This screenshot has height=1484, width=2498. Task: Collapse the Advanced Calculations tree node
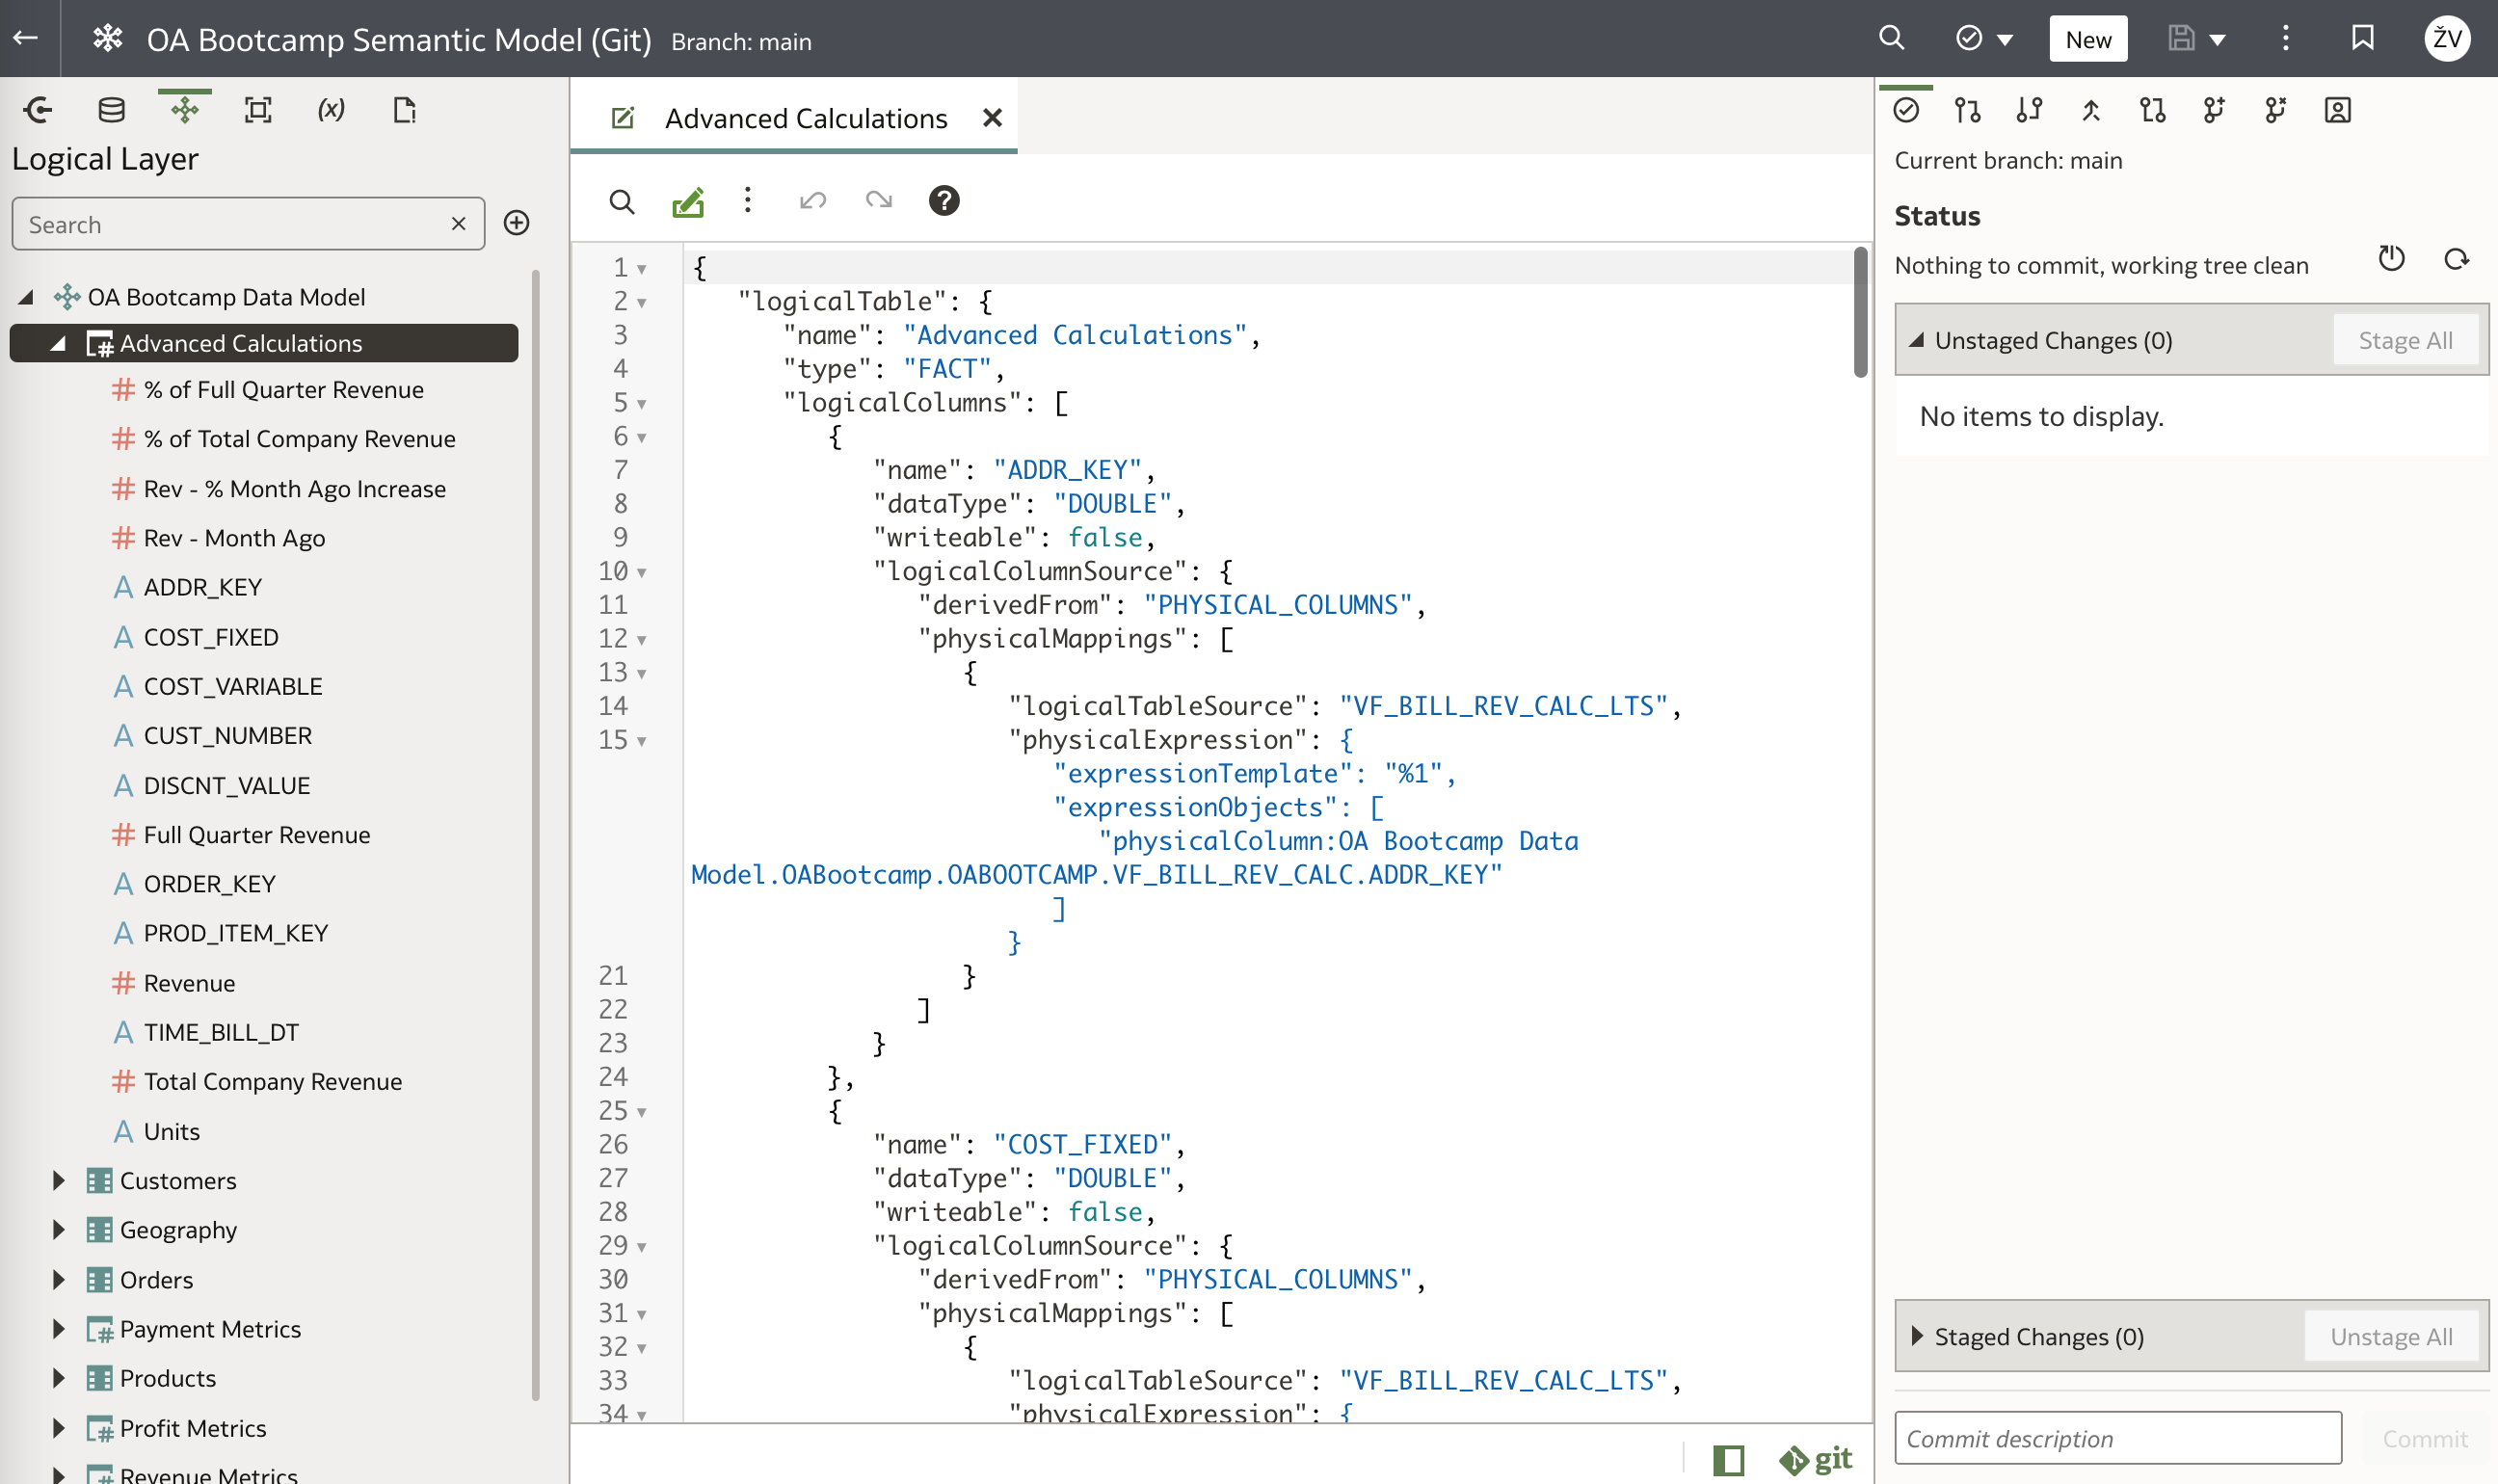point(58,344)
